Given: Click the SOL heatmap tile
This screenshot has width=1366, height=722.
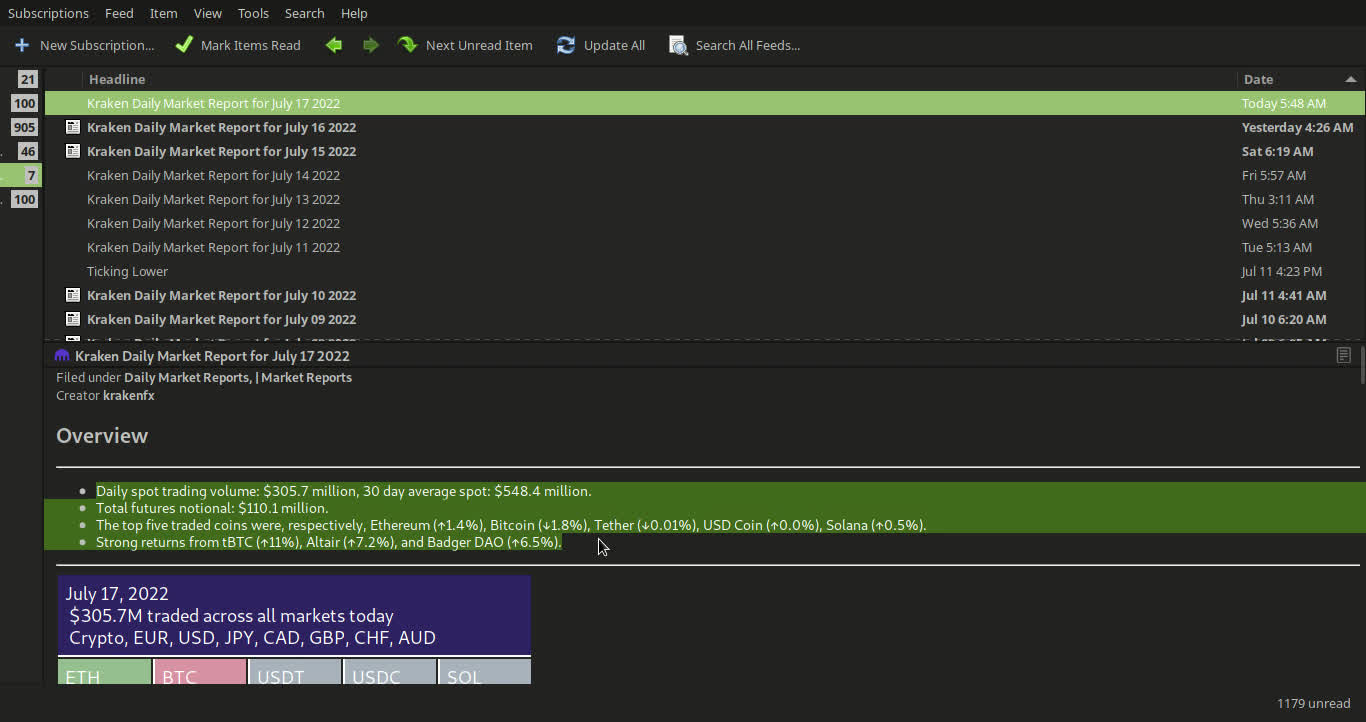Looking at the screenshot, I should [484, 671].
